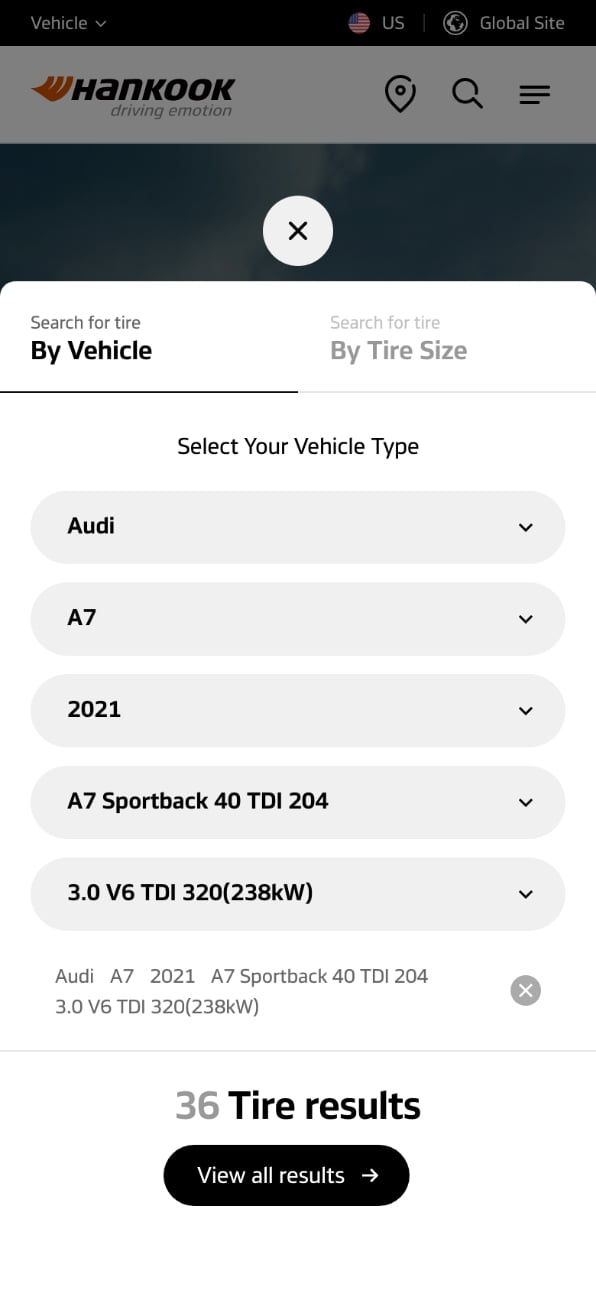Click the US flag icon

pyautogui.click(x=359, y=23)
